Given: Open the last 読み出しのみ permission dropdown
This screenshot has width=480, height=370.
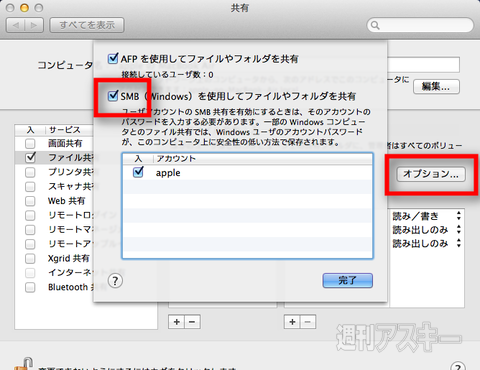Looking at the screenshot, I should [x=427, y=243].
